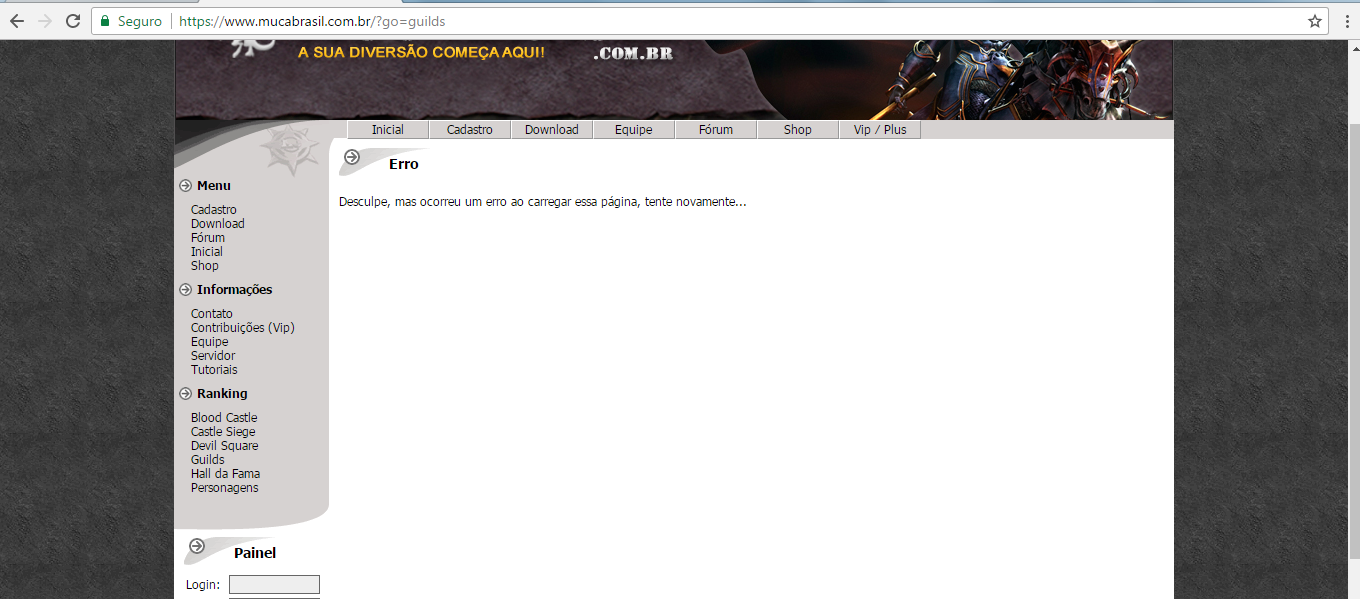Open the Cadastro tab in top navigation
1360x599 pixels.
point(470,130)
